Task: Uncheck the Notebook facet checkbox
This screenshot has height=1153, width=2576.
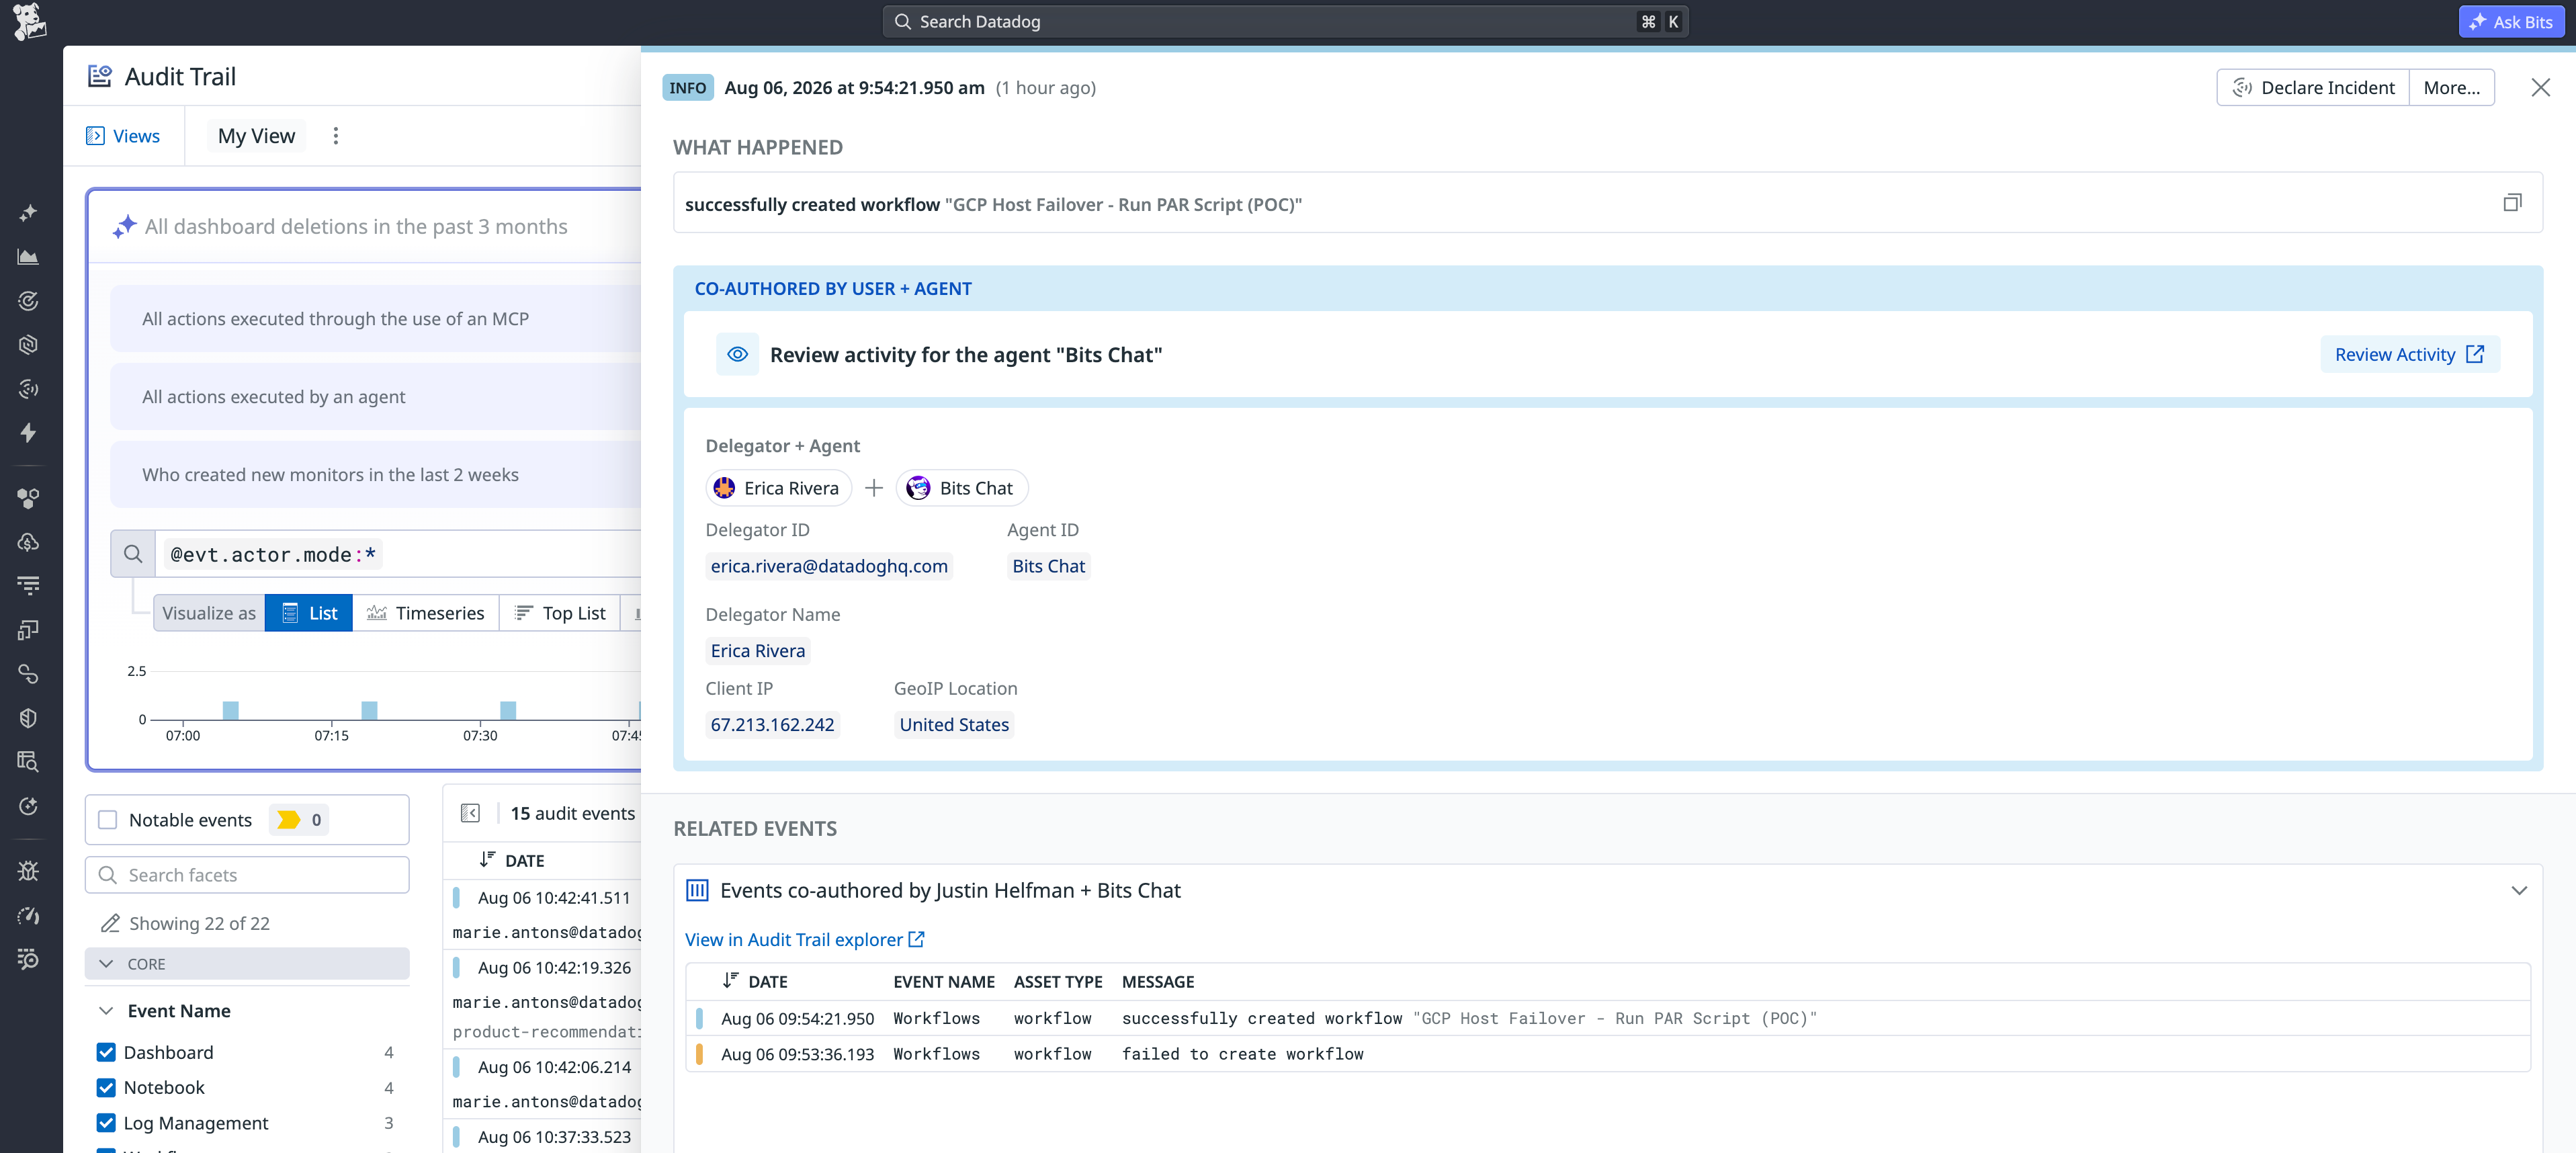Action: (x=106, y=1088)
